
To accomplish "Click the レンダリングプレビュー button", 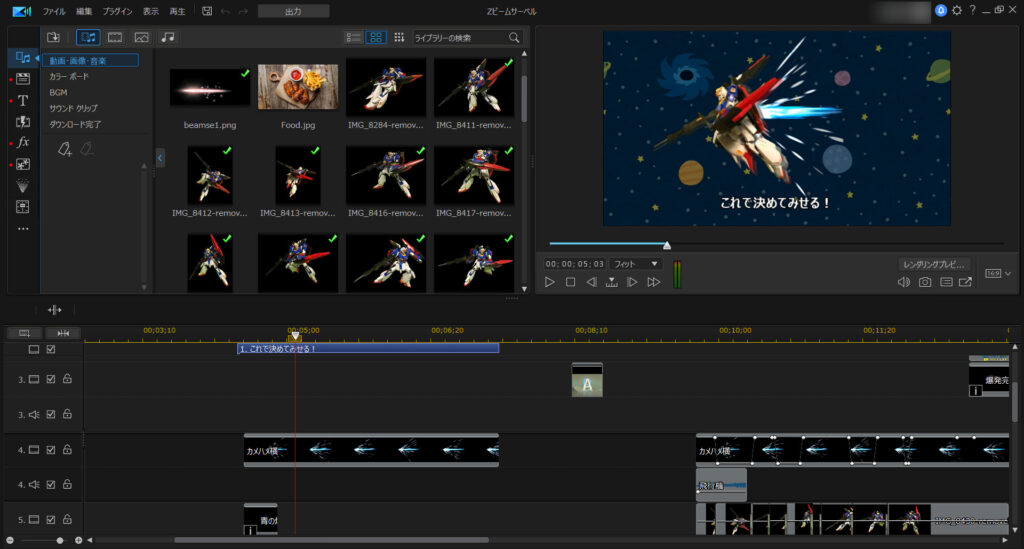I will [933, 264].
